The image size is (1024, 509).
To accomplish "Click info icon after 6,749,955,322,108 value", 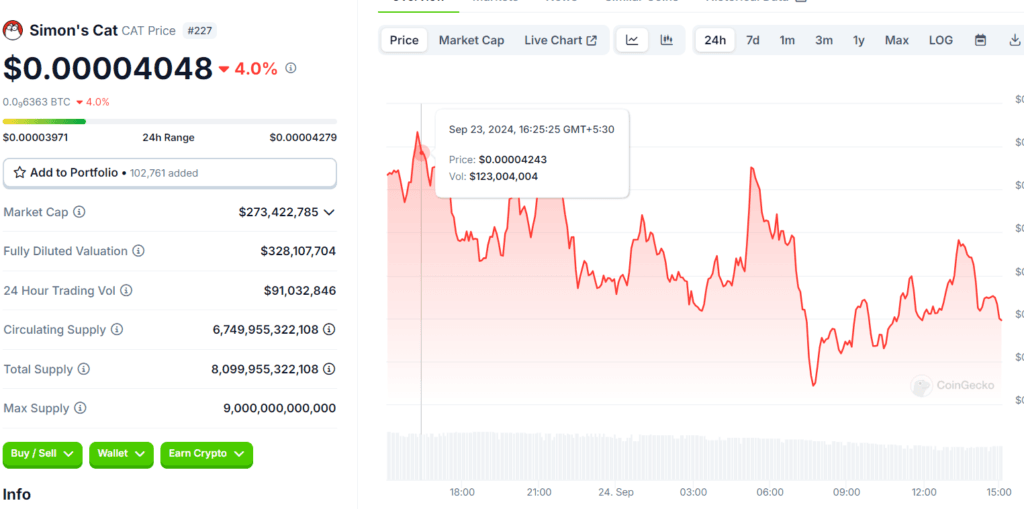I will (x=330, y=329).
